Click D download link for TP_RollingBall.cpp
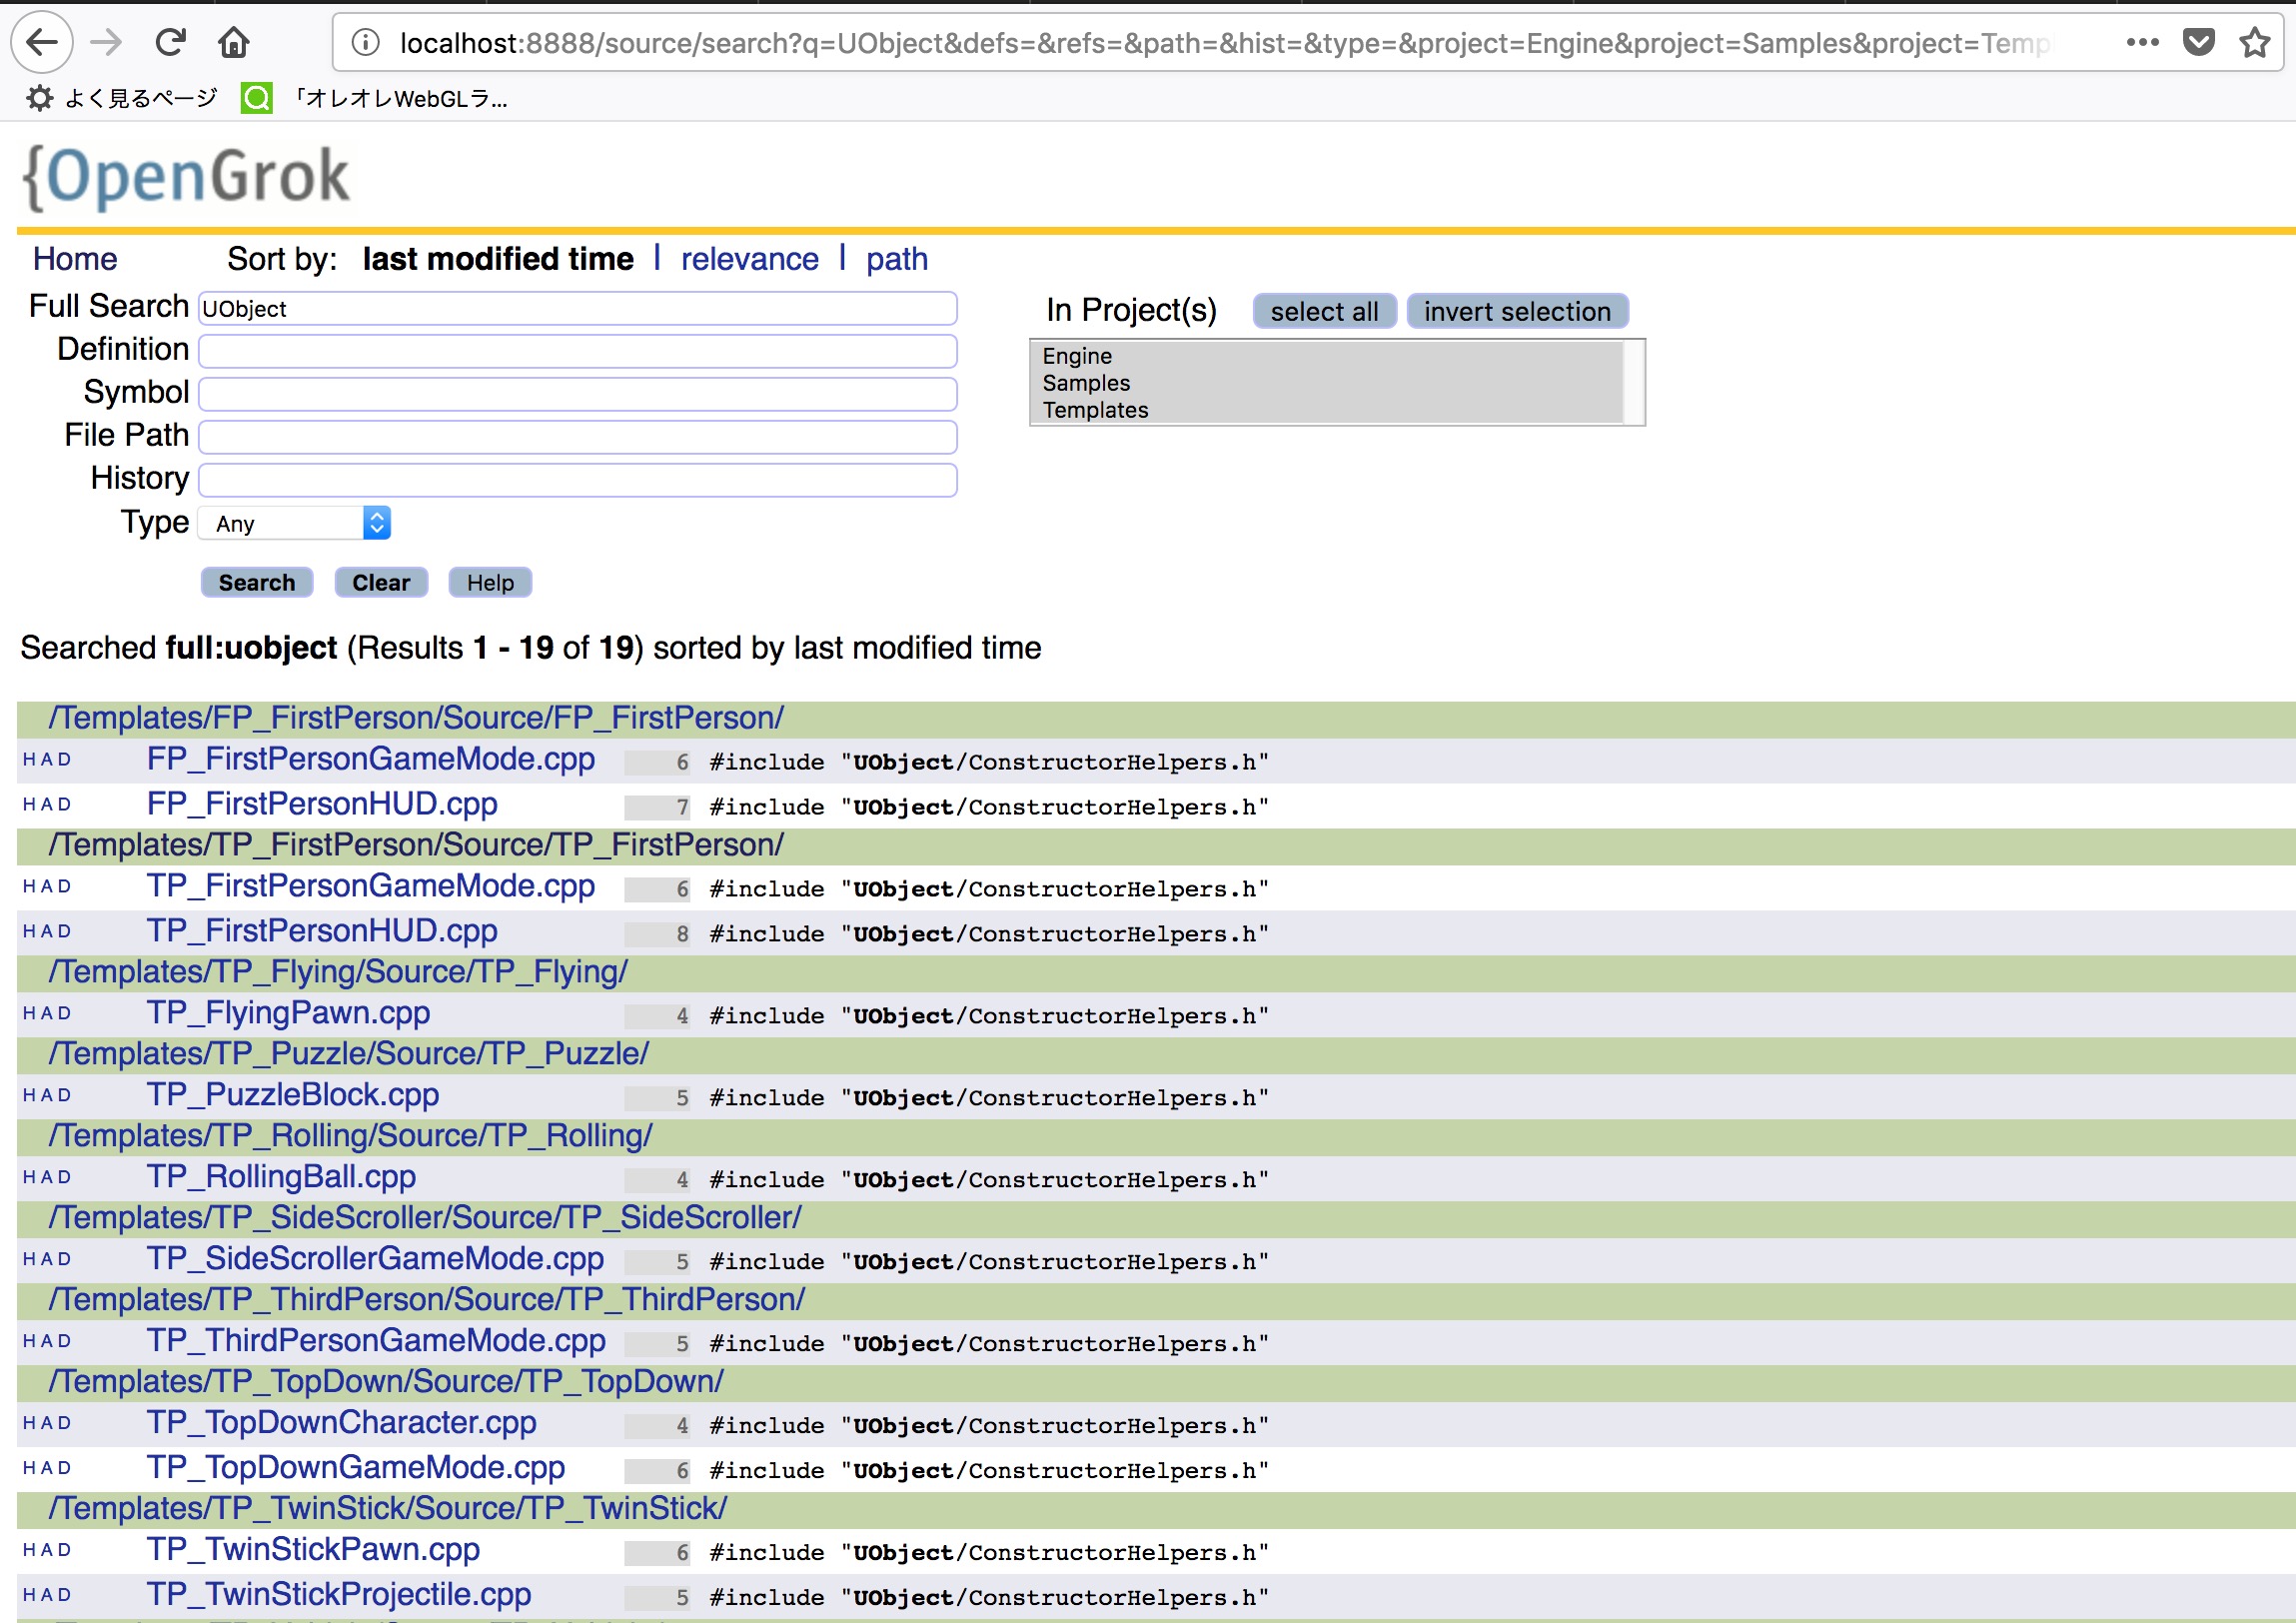 point(65,1178)
